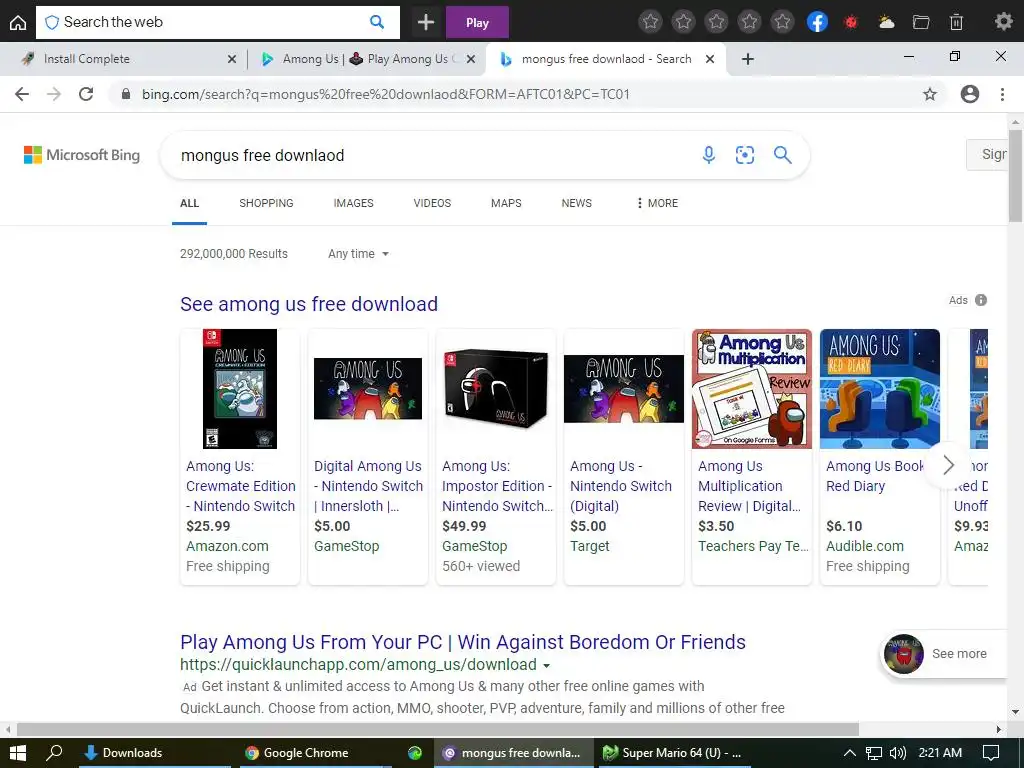The width and height of the screenshot is (1024, 768).
Task: Click the first star favorite slot
Action: 650,22
